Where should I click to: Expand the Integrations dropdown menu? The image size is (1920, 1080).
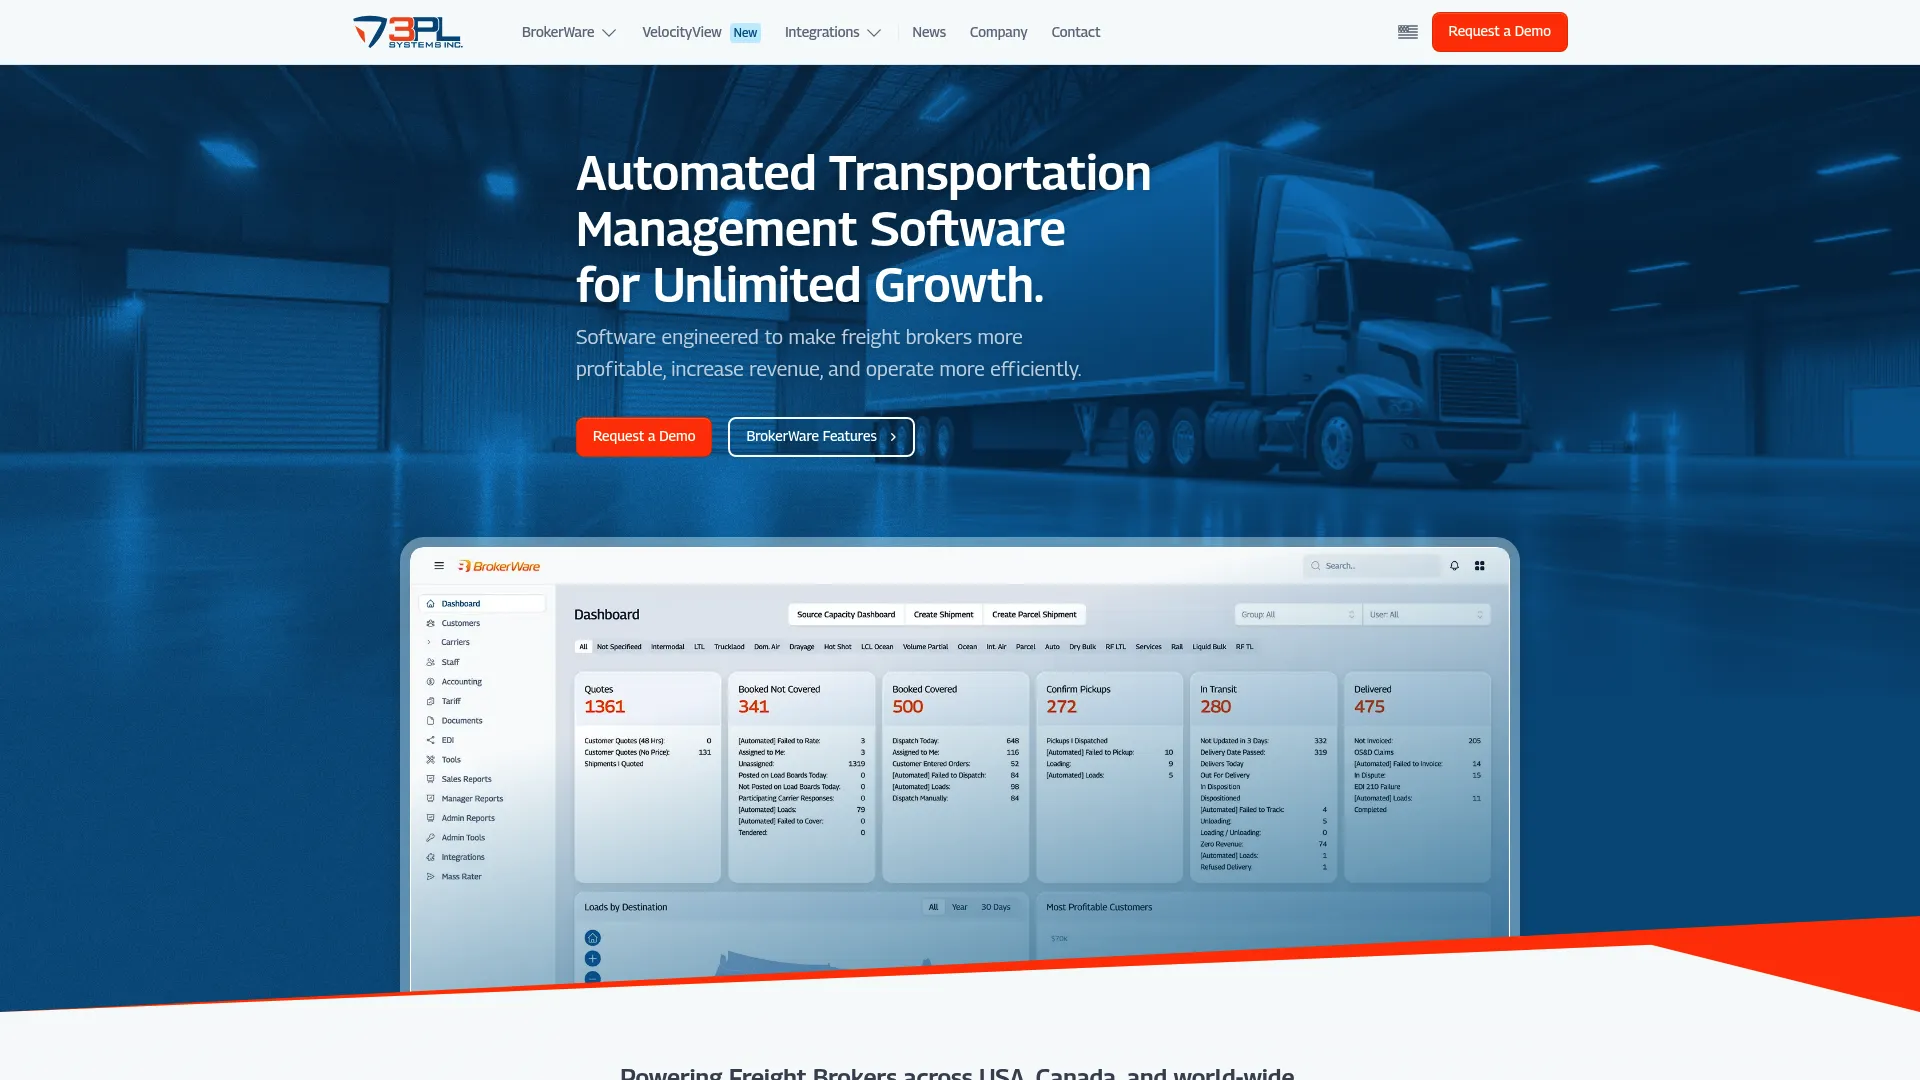[832, 32]
